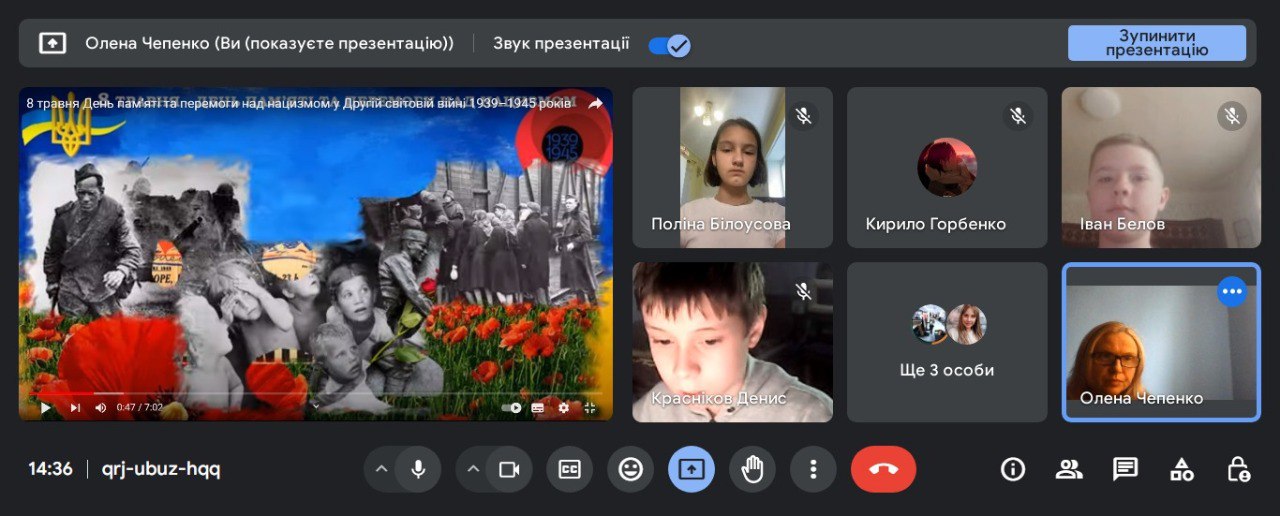Turn off the camera button
This screenshot has height=516, width=1280.
pyautogui.click(x=509, y=470)
